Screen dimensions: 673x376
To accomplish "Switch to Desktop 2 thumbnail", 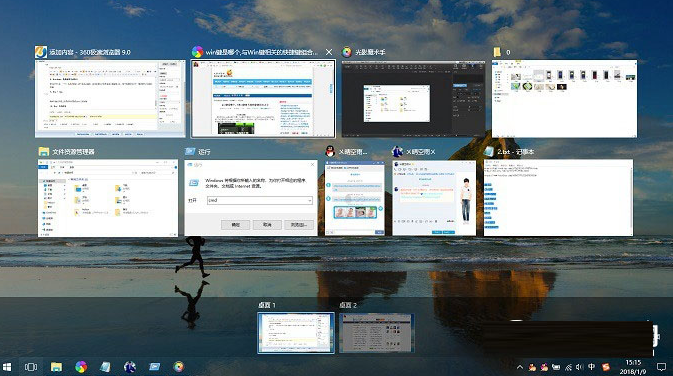I will pyautogui.click(x=376, y=333).
